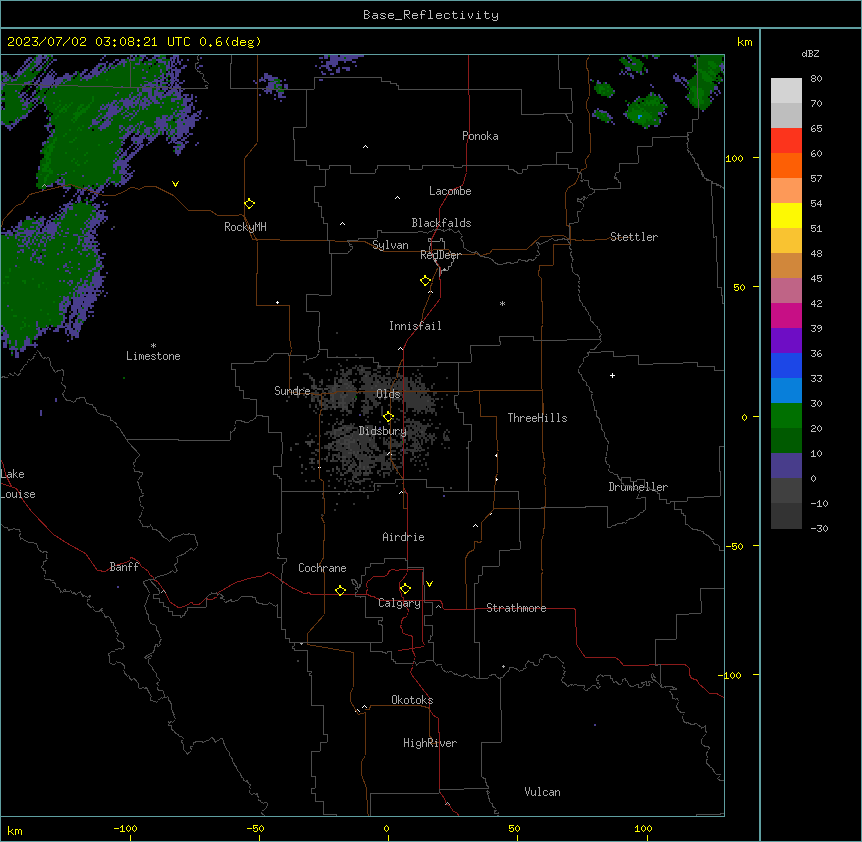
Task: Click the -50 tick on the bottom axis
Action: (x=255, y=828)
